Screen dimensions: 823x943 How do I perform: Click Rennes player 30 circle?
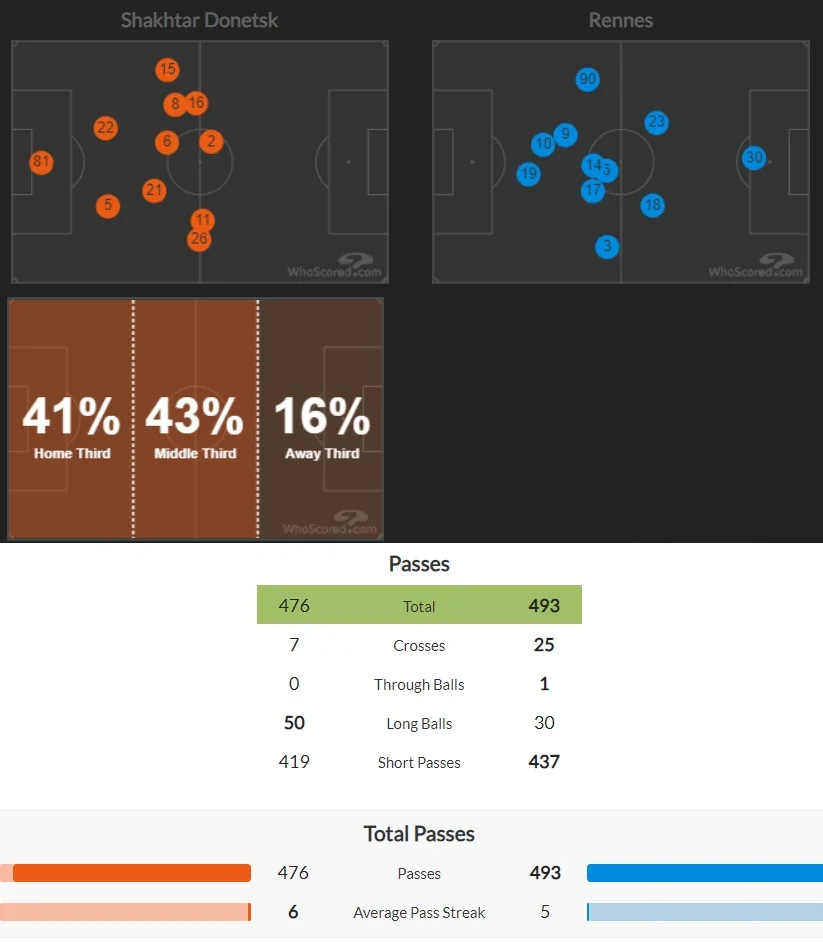coord(754,158)
